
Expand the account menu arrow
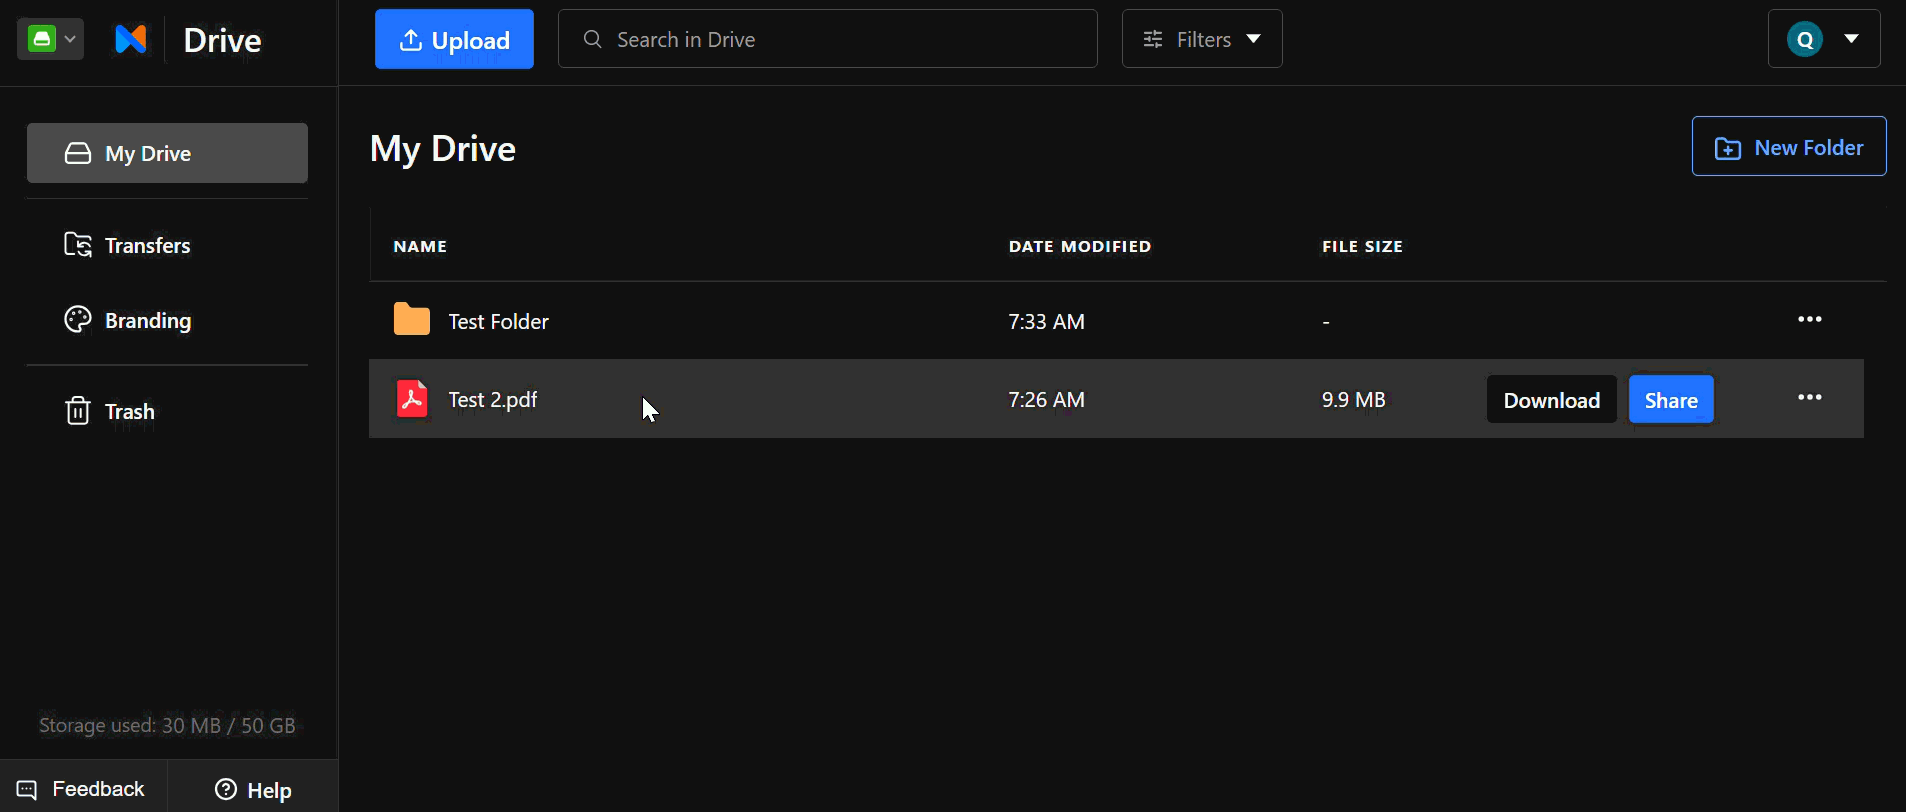pos(1852,39)
